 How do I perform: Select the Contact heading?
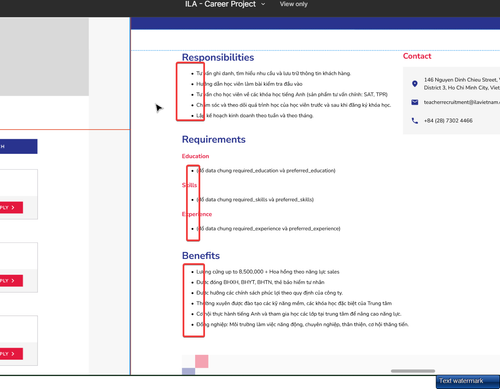coord(417,56)
